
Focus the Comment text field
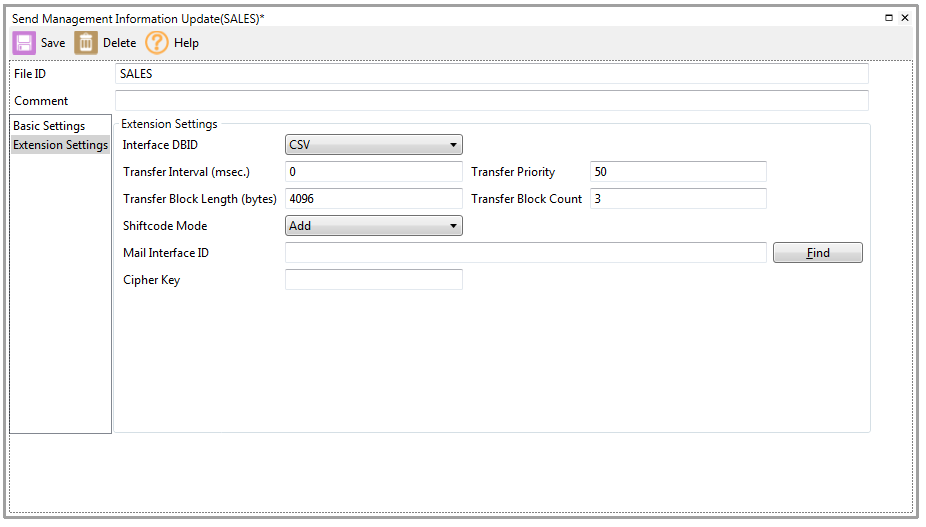tap(491, 101)
